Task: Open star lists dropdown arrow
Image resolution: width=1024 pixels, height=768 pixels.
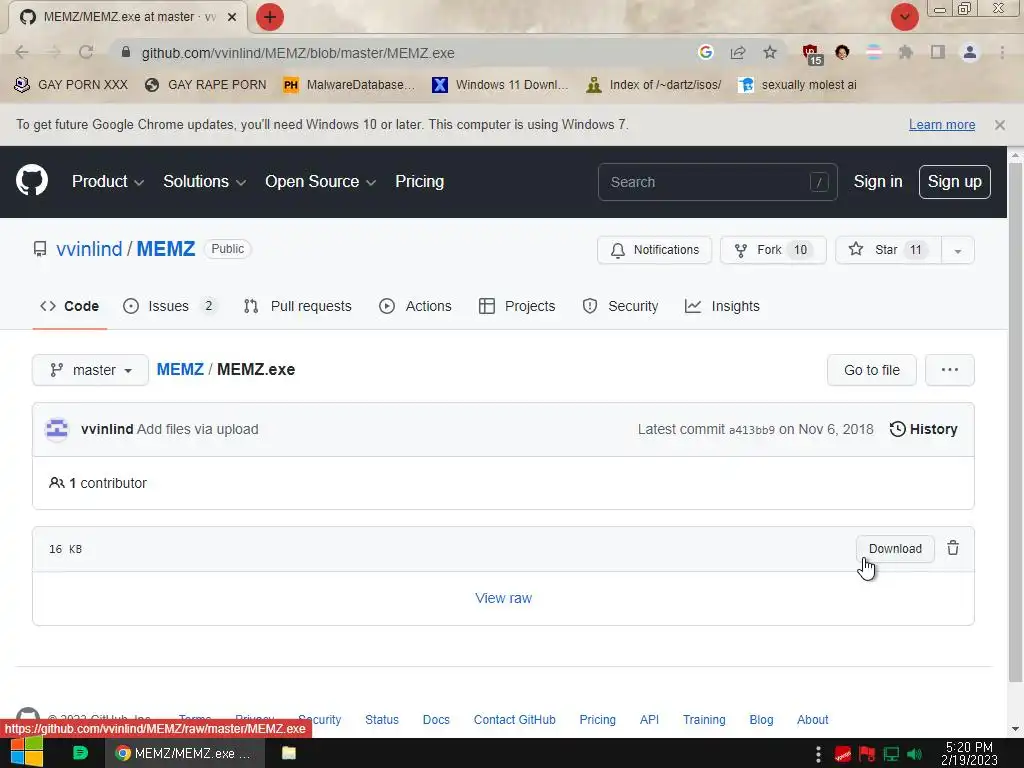Action: [957, 250]
